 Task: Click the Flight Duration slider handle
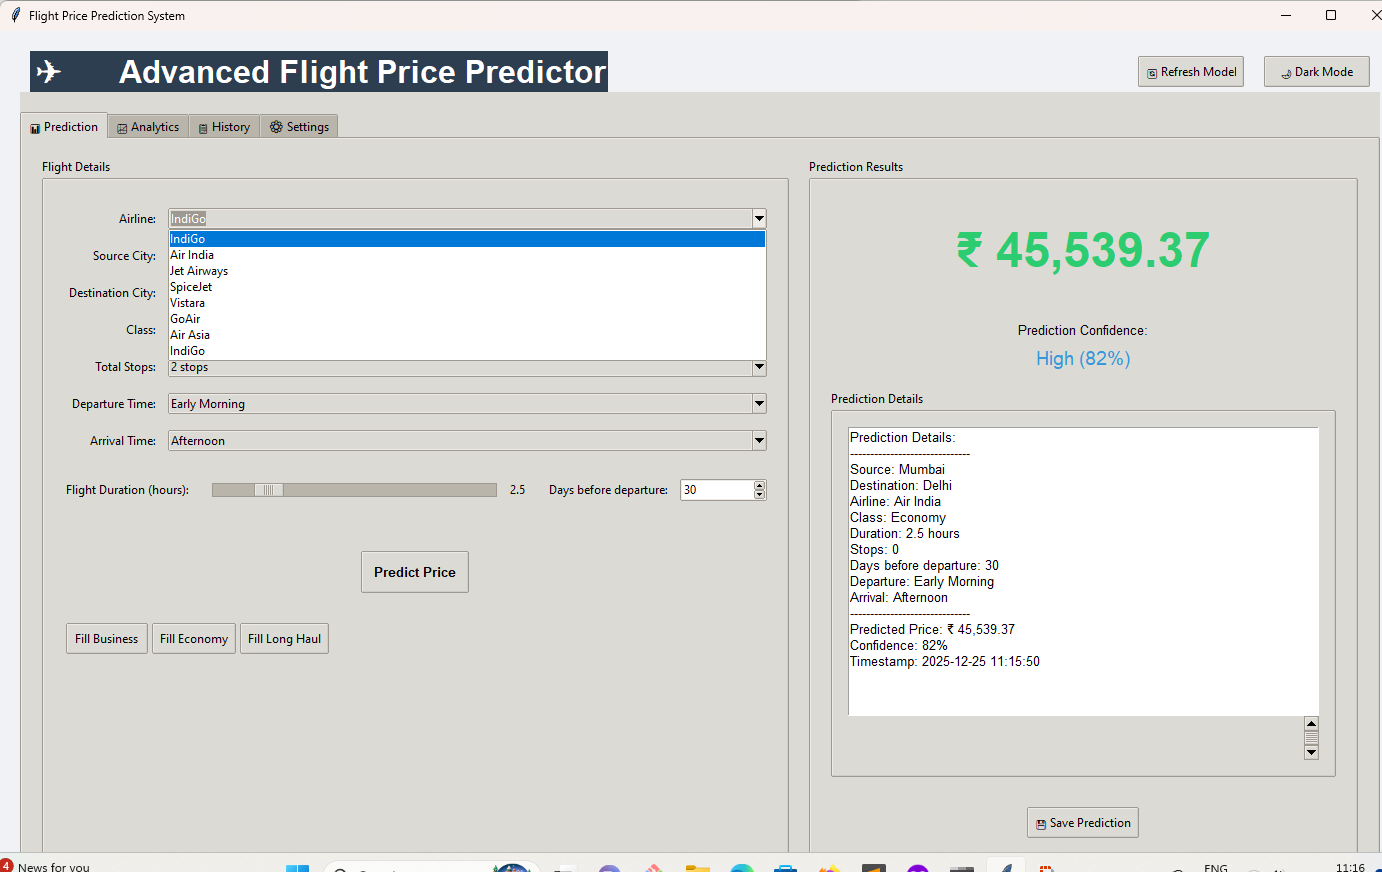pos(268,490)
